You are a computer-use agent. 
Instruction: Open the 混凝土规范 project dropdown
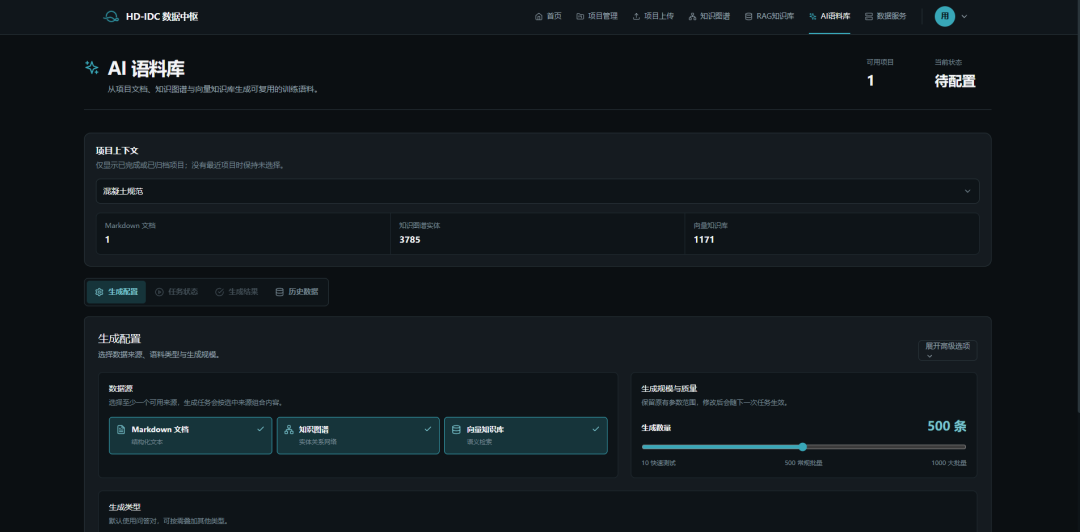tap(537, 192)
